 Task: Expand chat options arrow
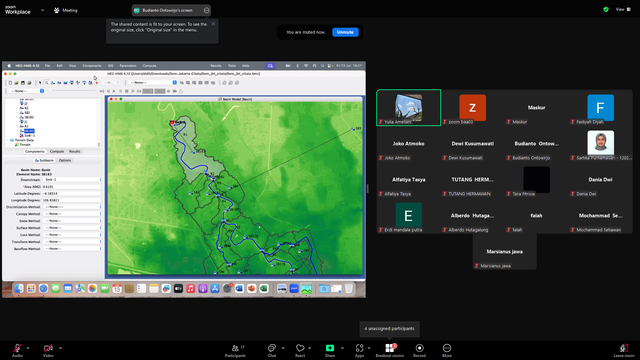[283, 348]
